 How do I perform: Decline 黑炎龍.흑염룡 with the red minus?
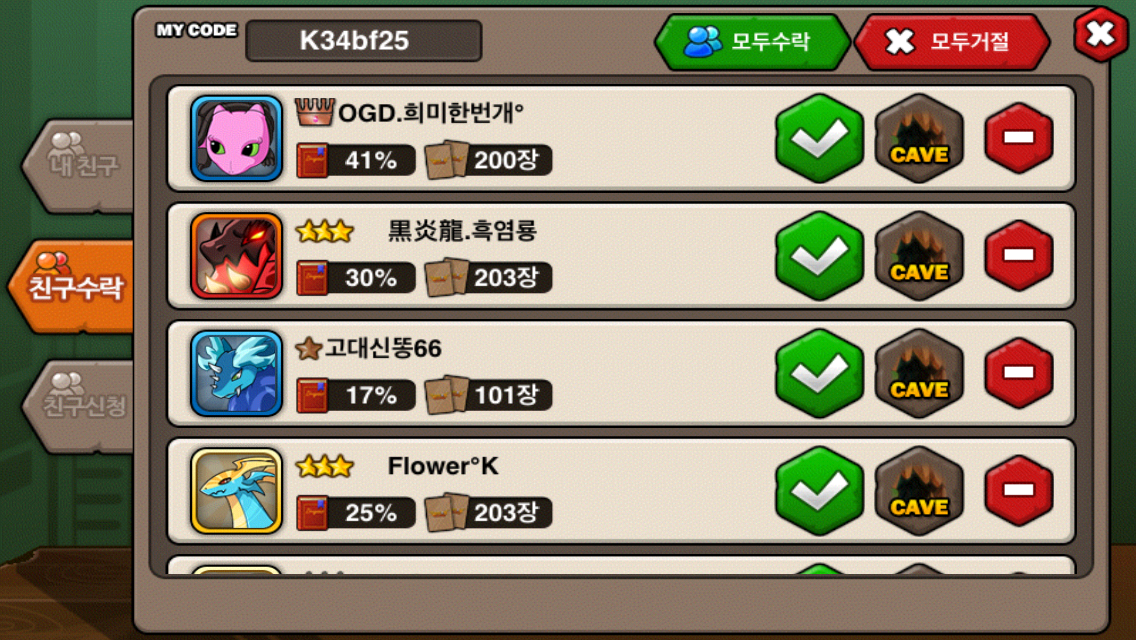(1018, 255)
